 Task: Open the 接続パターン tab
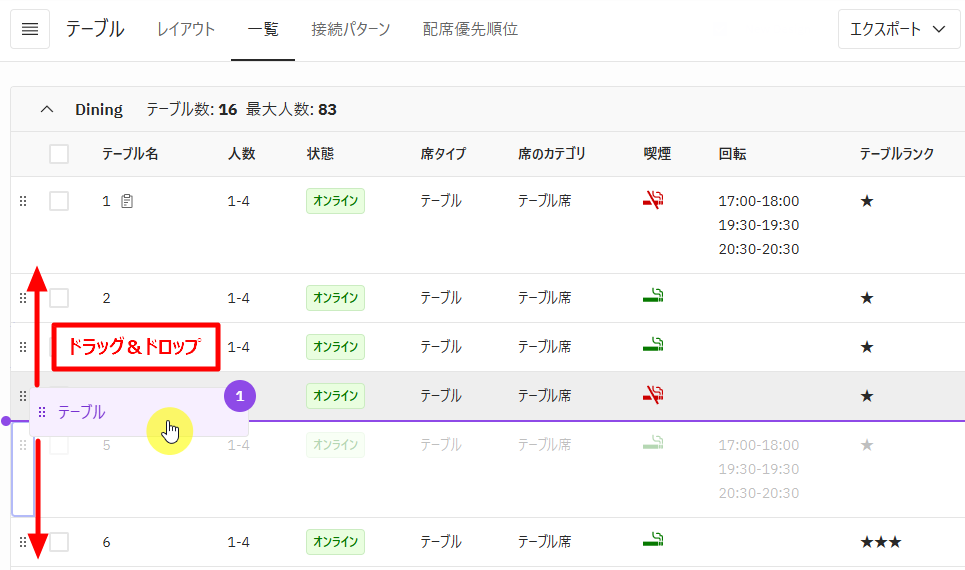pos(350,29)
